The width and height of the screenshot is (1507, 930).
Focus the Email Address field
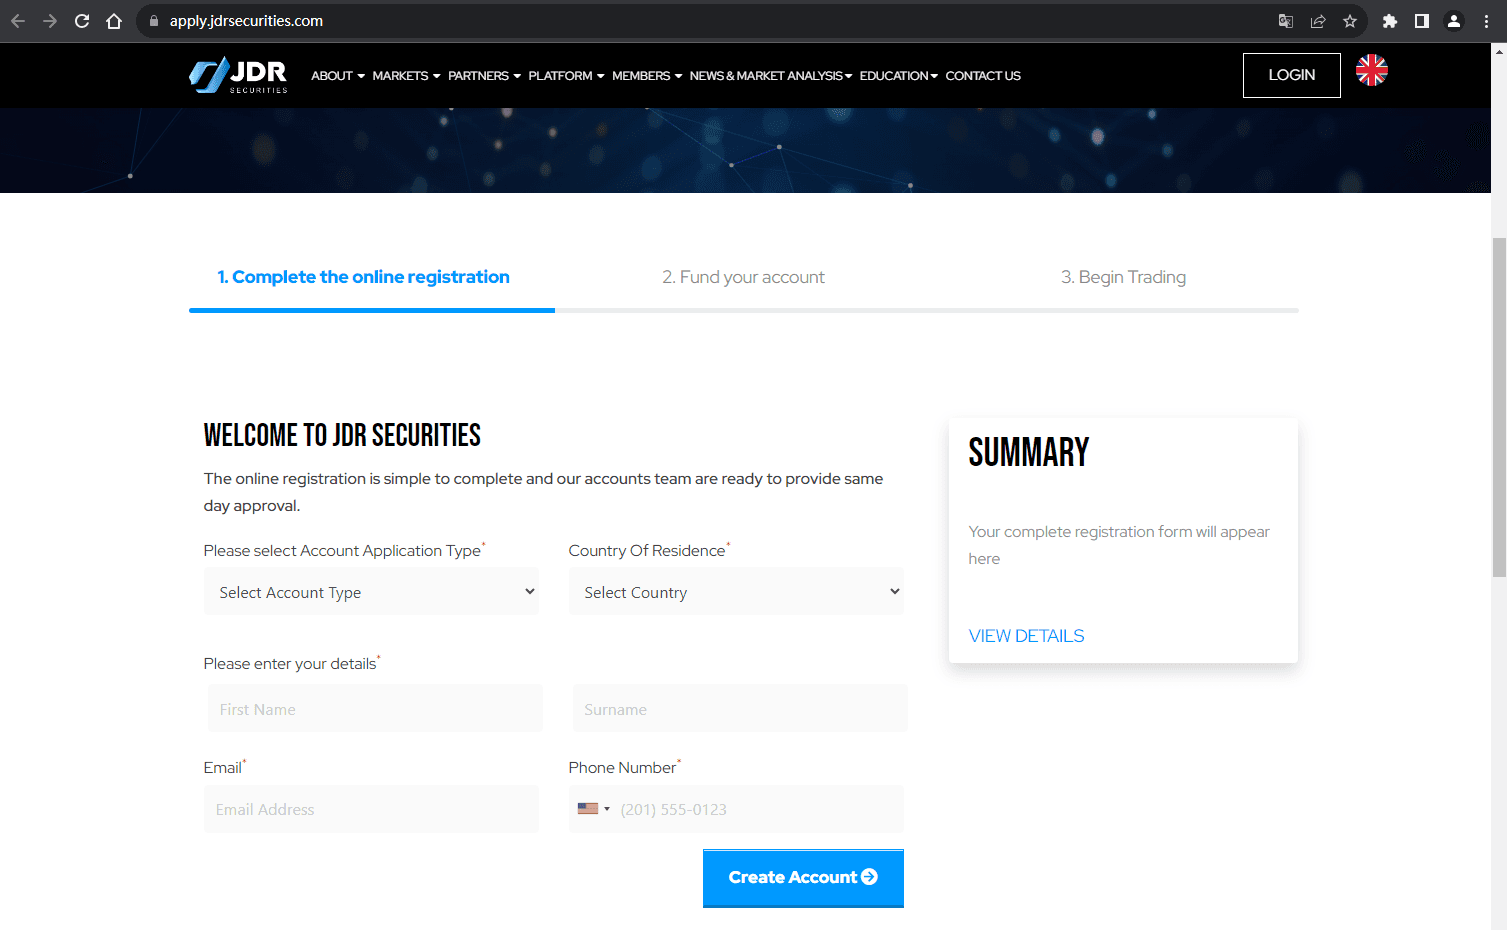point(371,809)
